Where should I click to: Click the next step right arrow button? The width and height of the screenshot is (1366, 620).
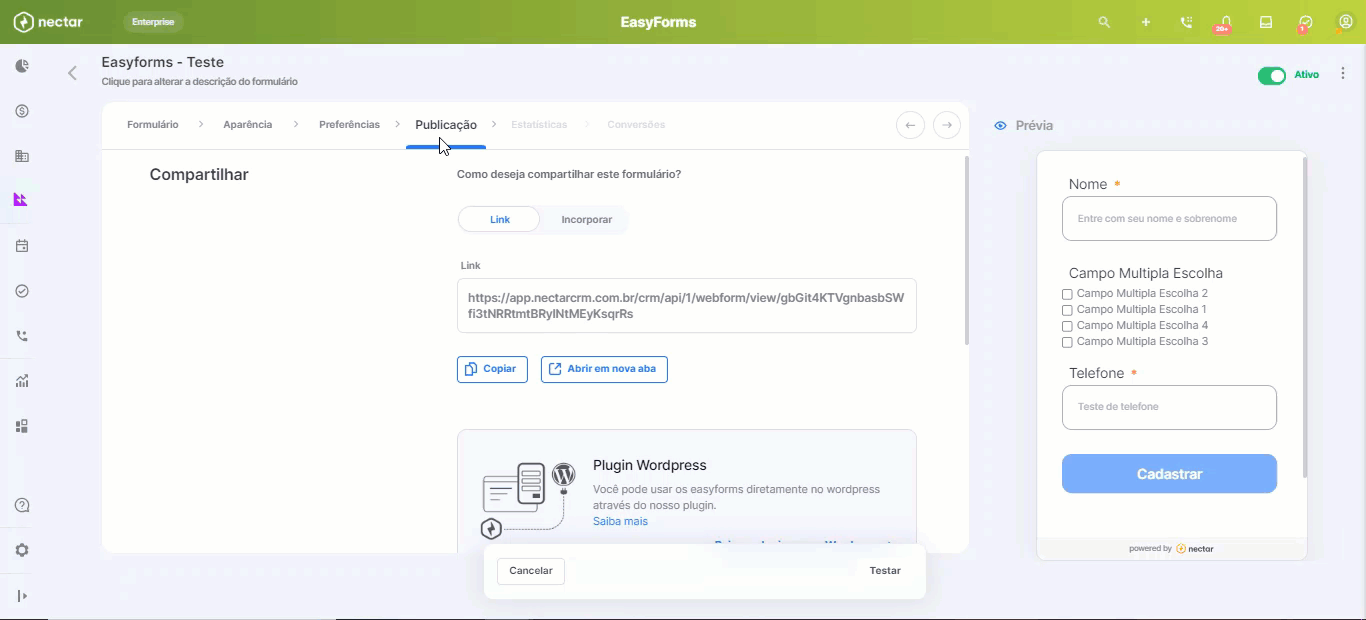947,125
